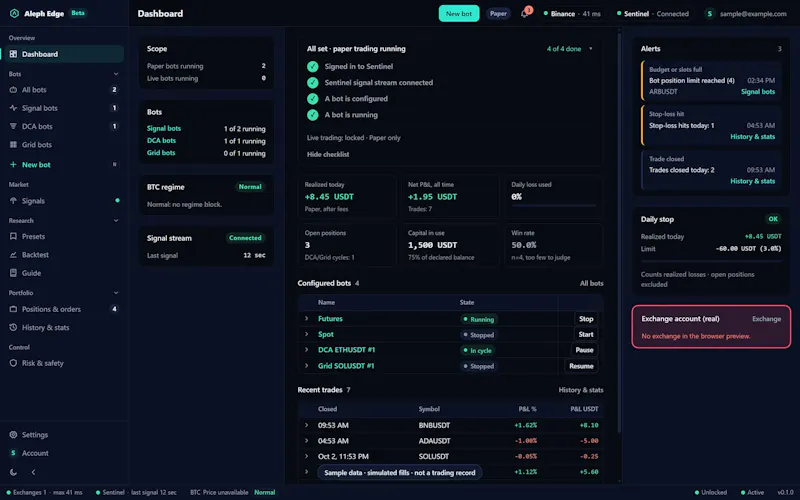Click the DCA bots filter icon
Screen dimensions: 800x500
coord(13,127)
